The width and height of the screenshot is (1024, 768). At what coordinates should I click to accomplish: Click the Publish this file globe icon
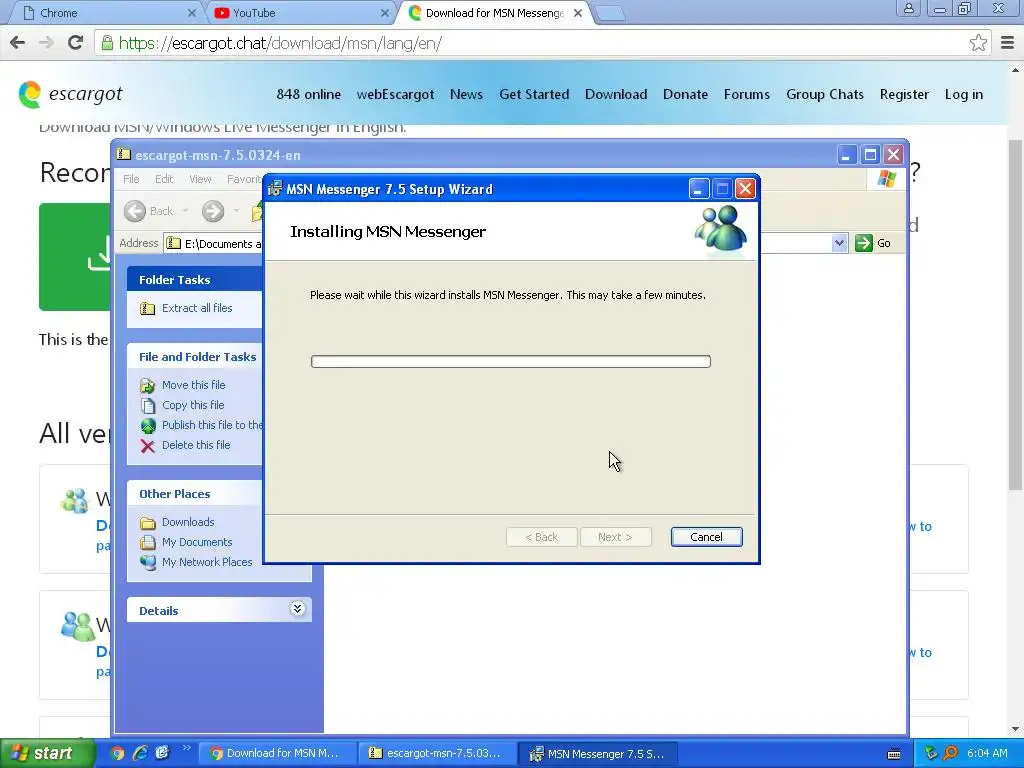point(148,426)
